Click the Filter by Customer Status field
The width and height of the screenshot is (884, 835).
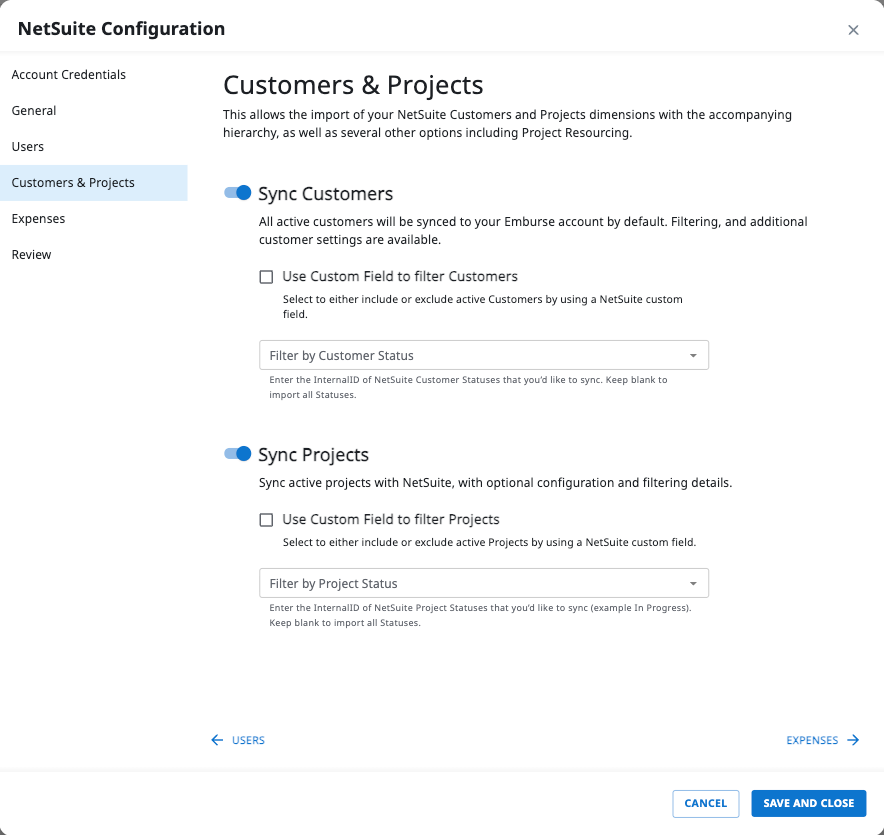click(484, 355)
